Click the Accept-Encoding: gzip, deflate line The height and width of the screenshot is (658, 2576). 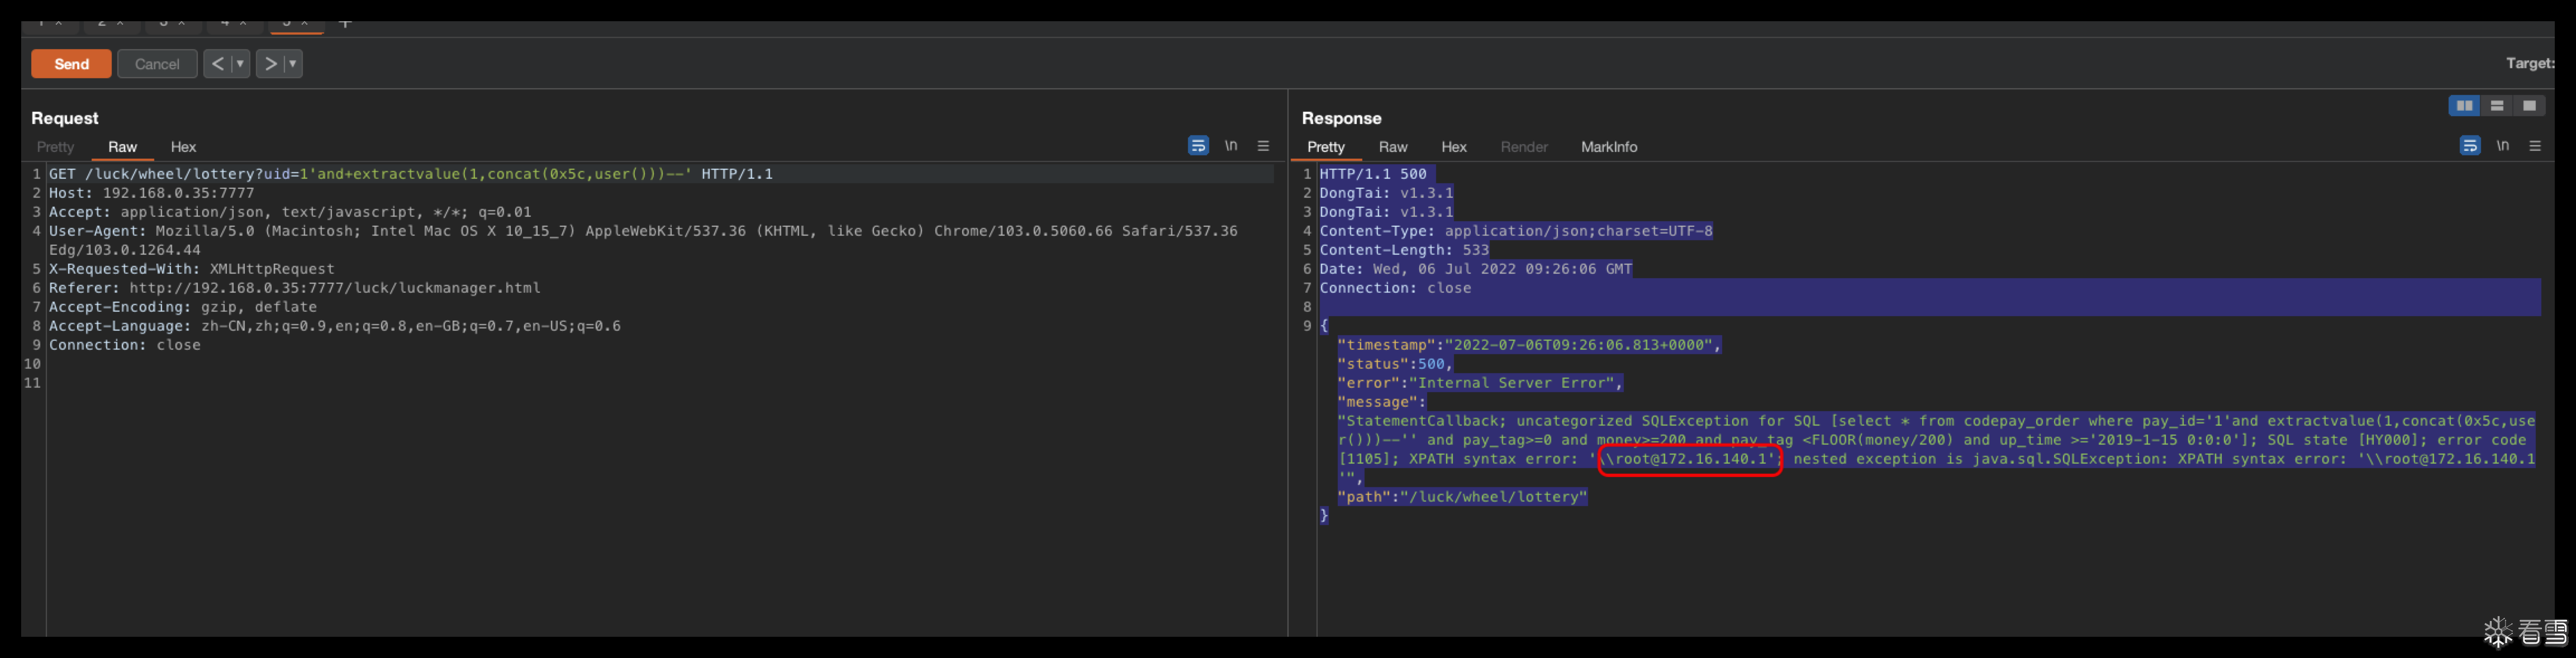click(183, 307)
